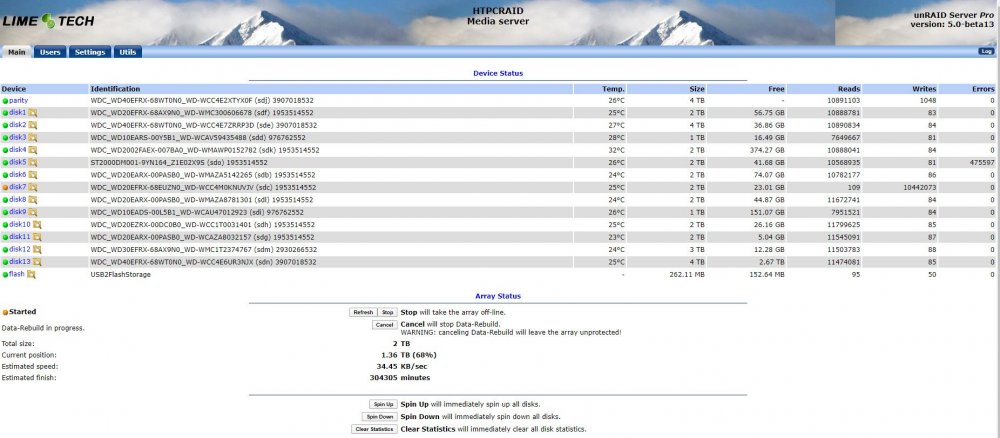Open the Log button at top right
This screenshot has width=1000, height=438.
pyautogui.click(x=986, y=51)
